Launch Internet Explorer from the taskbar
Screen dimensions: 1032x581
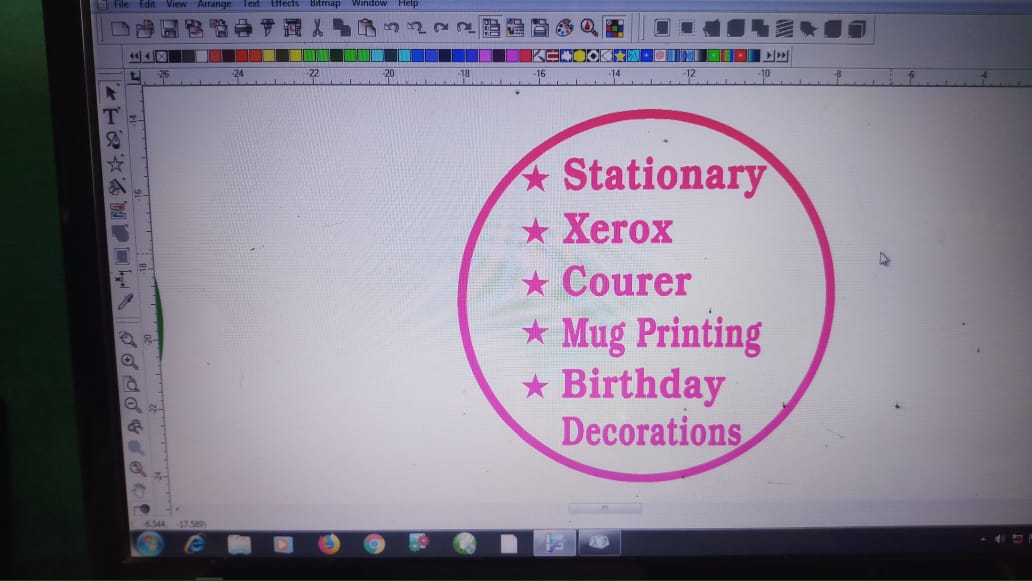194,544
